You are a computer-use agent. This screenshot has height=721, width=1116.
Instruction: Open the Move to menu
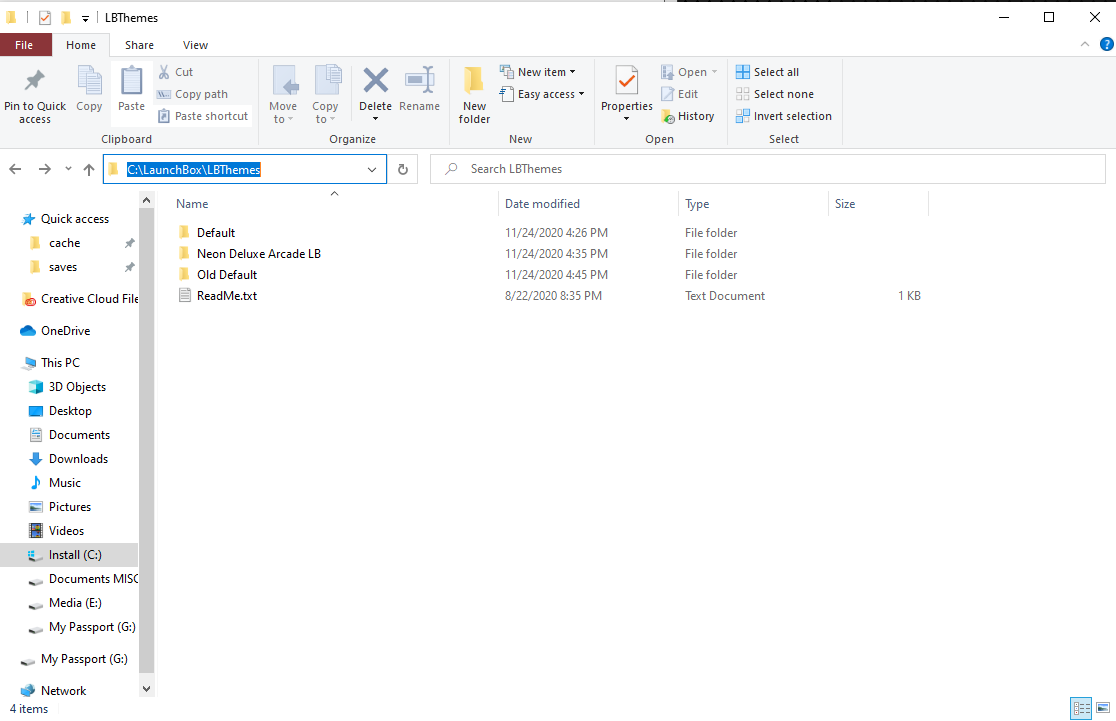point(283,94)
